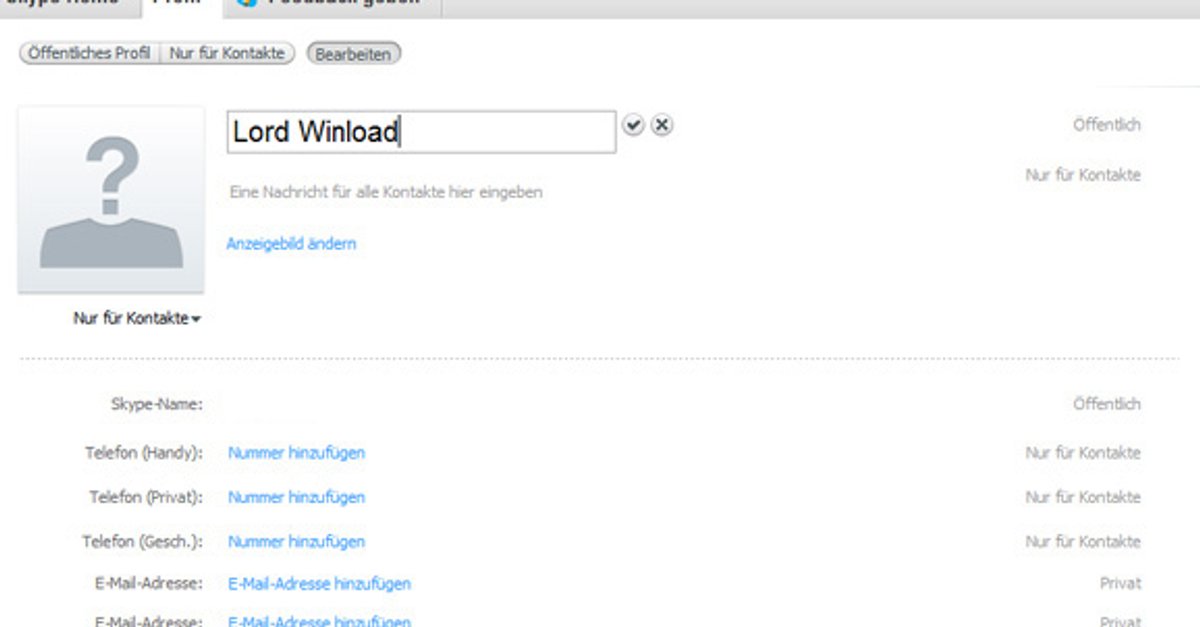
Task: Cancel name edit with X icon
Action: pyautogui.click(x=661, y=125)
